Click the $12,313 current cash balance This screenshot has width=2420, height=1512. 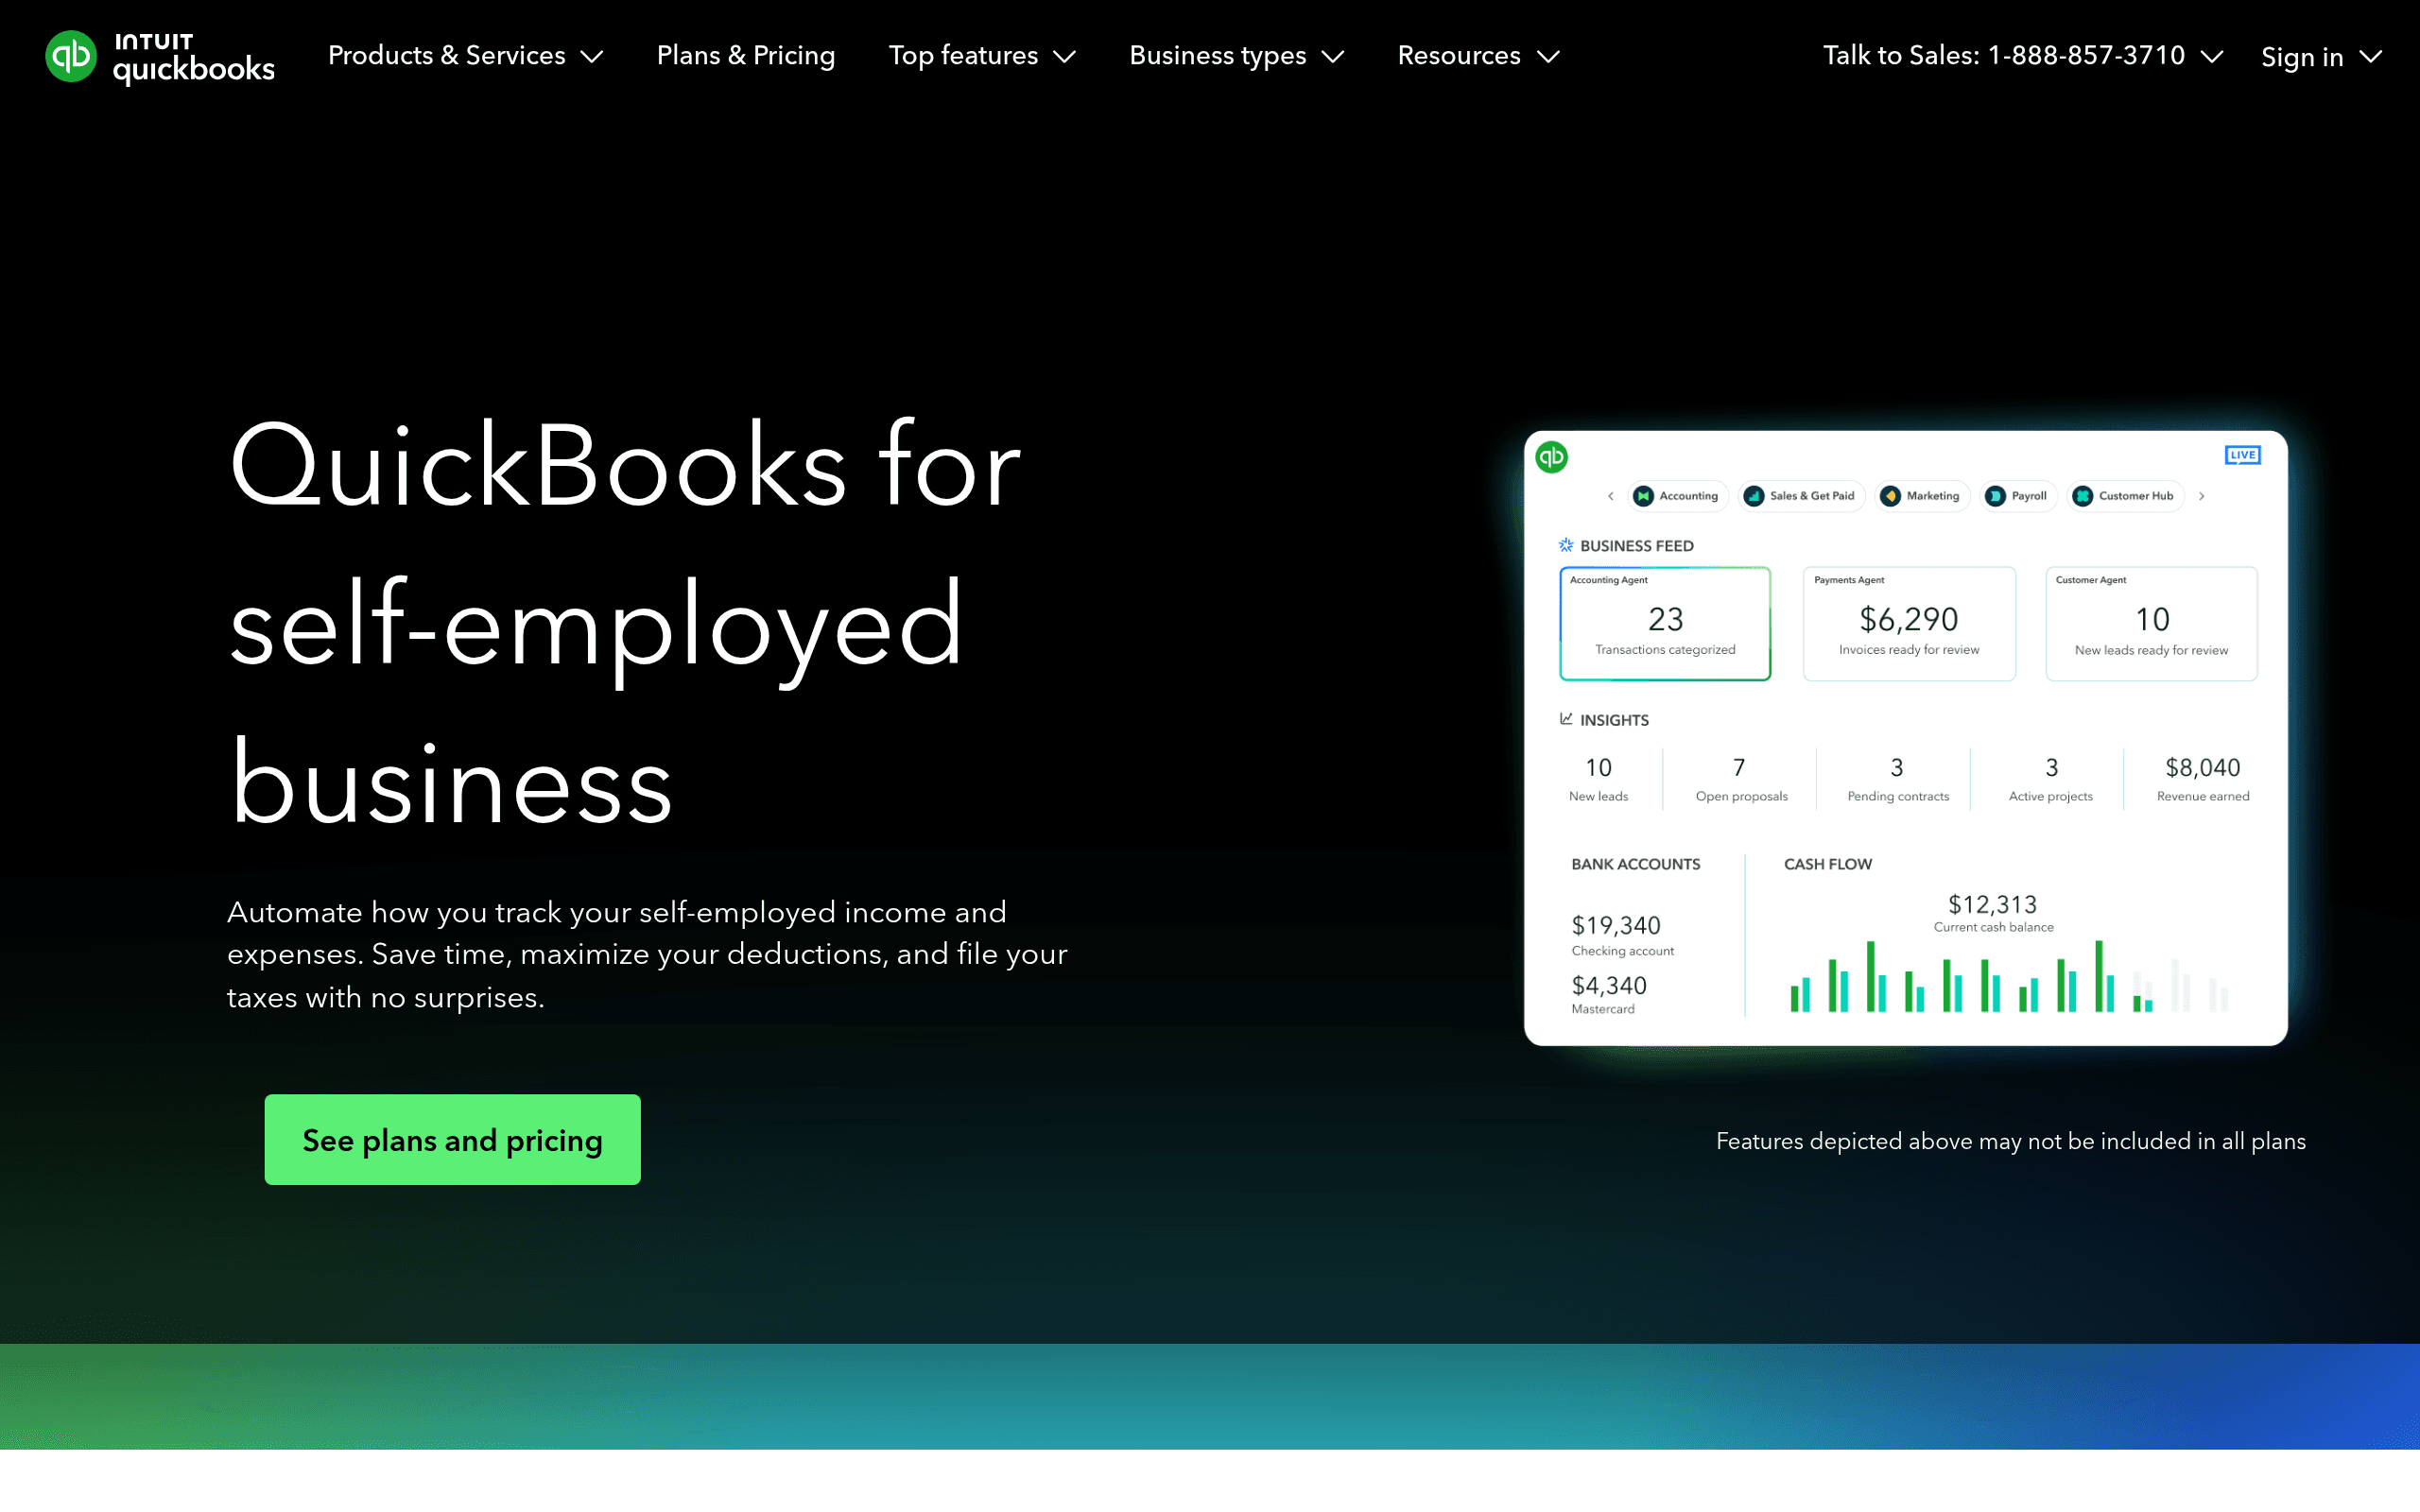click(1993, 913)
